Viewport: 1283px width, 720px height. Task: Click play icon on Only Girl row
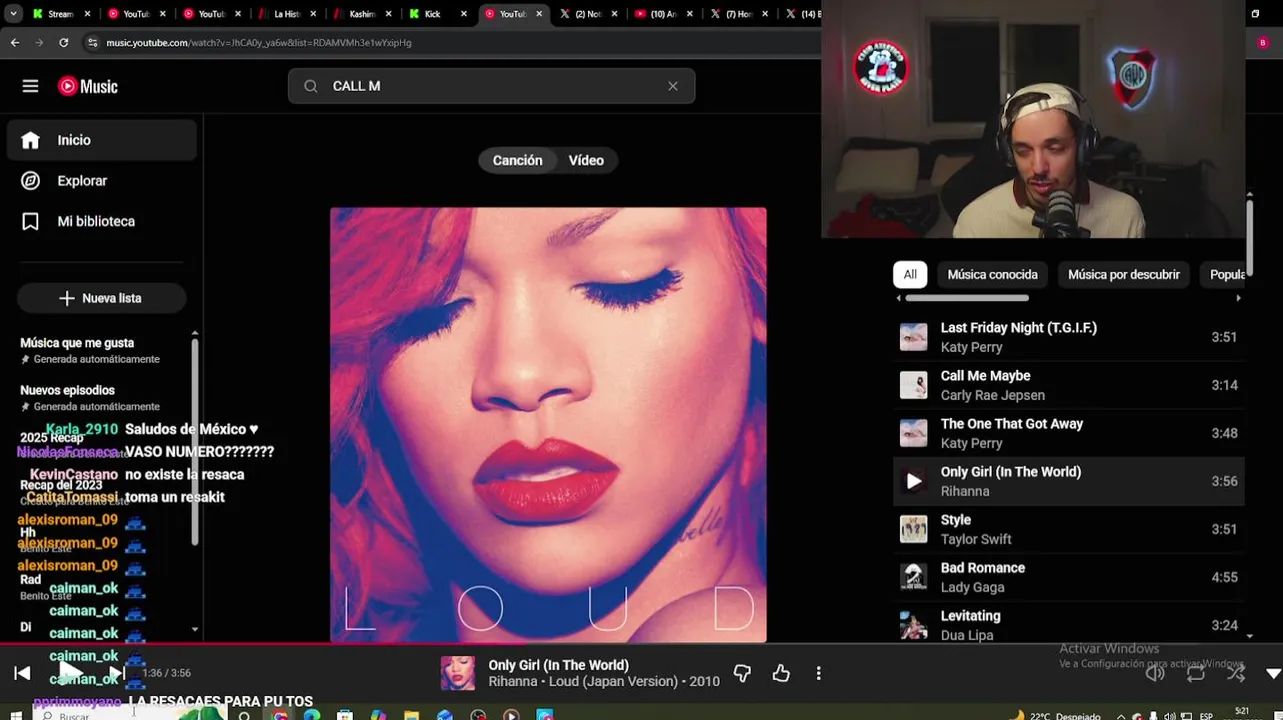tap(913, 481)
